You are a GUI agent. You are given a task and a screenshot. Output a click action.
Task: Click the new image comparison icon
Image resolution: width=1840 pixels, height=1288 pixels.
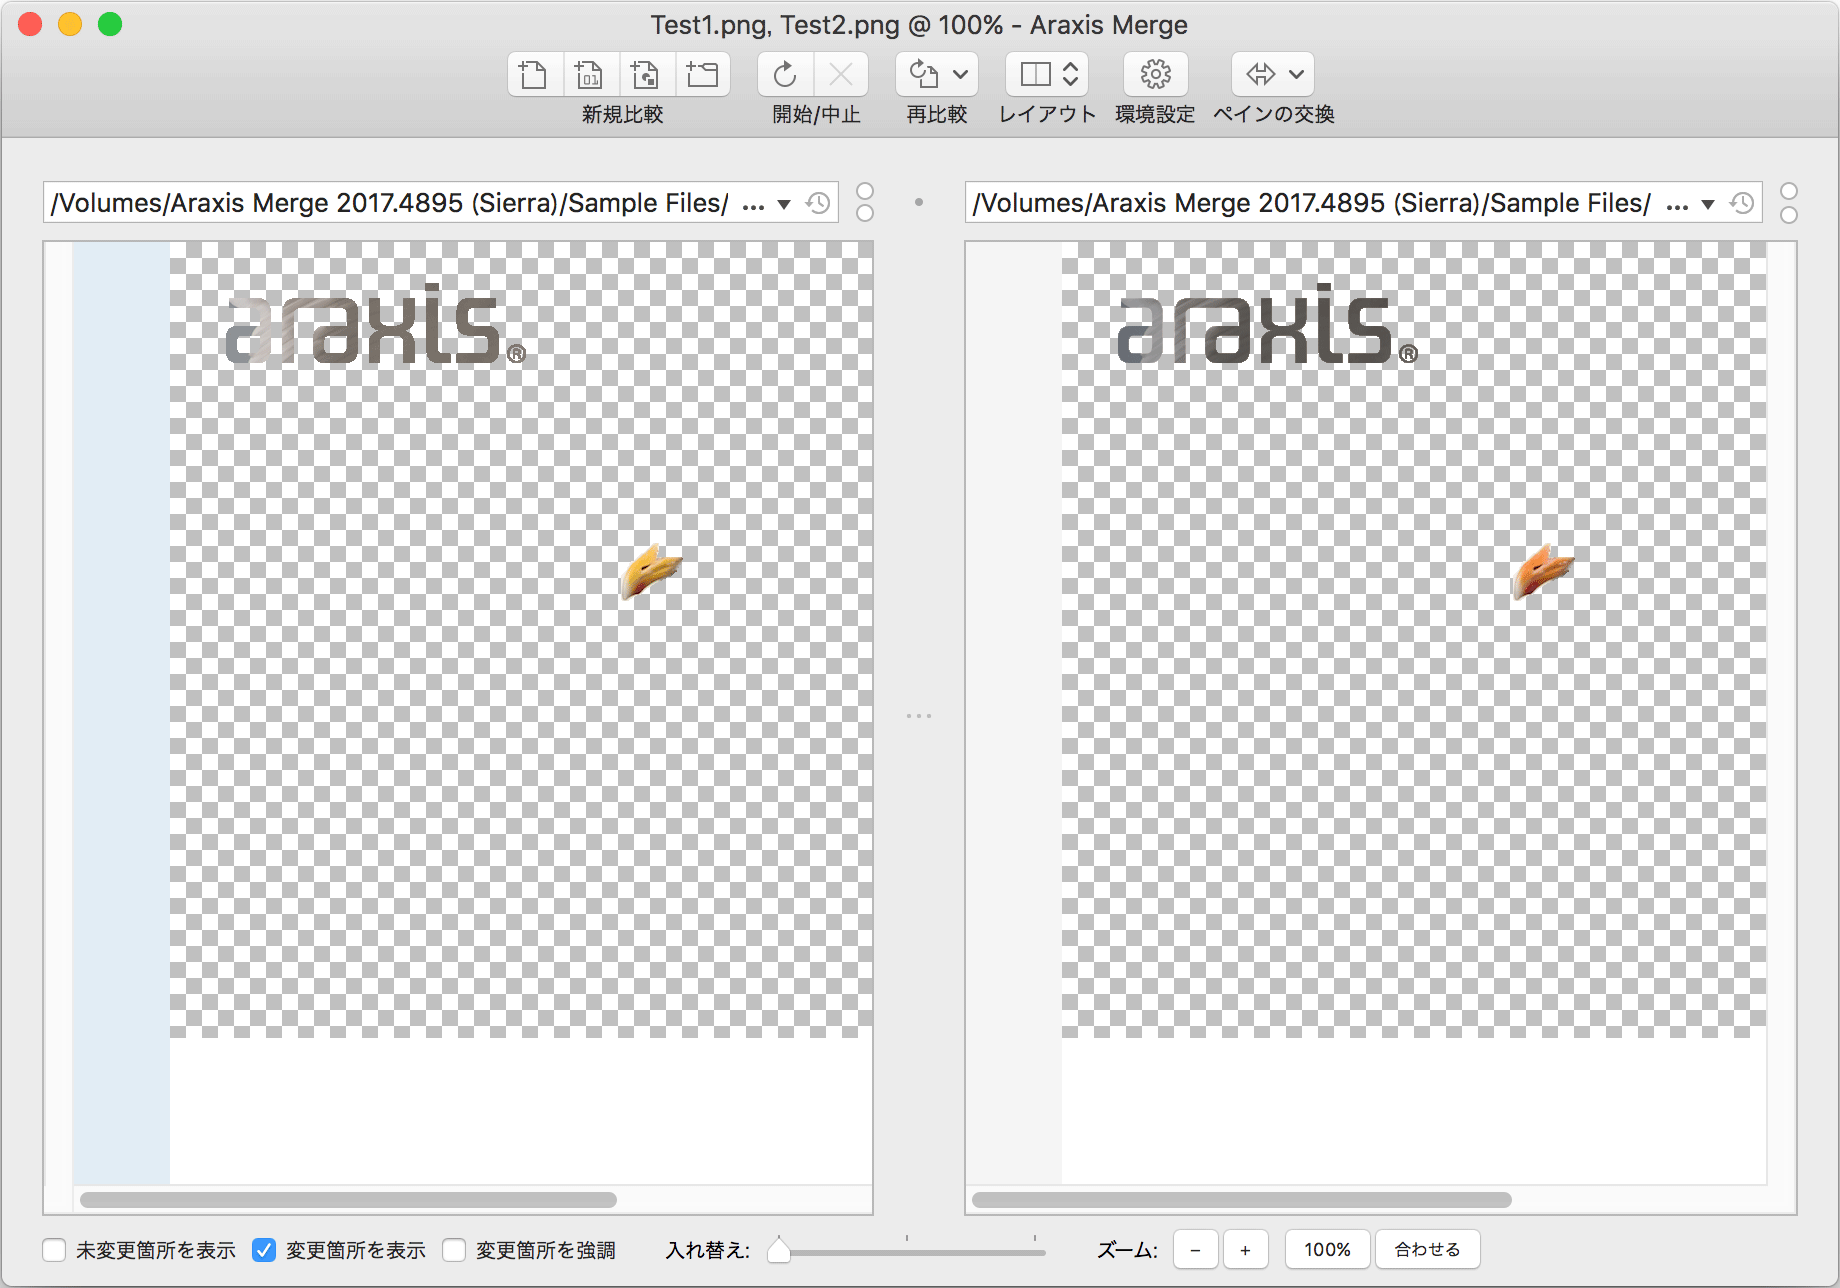pos(646,75)
